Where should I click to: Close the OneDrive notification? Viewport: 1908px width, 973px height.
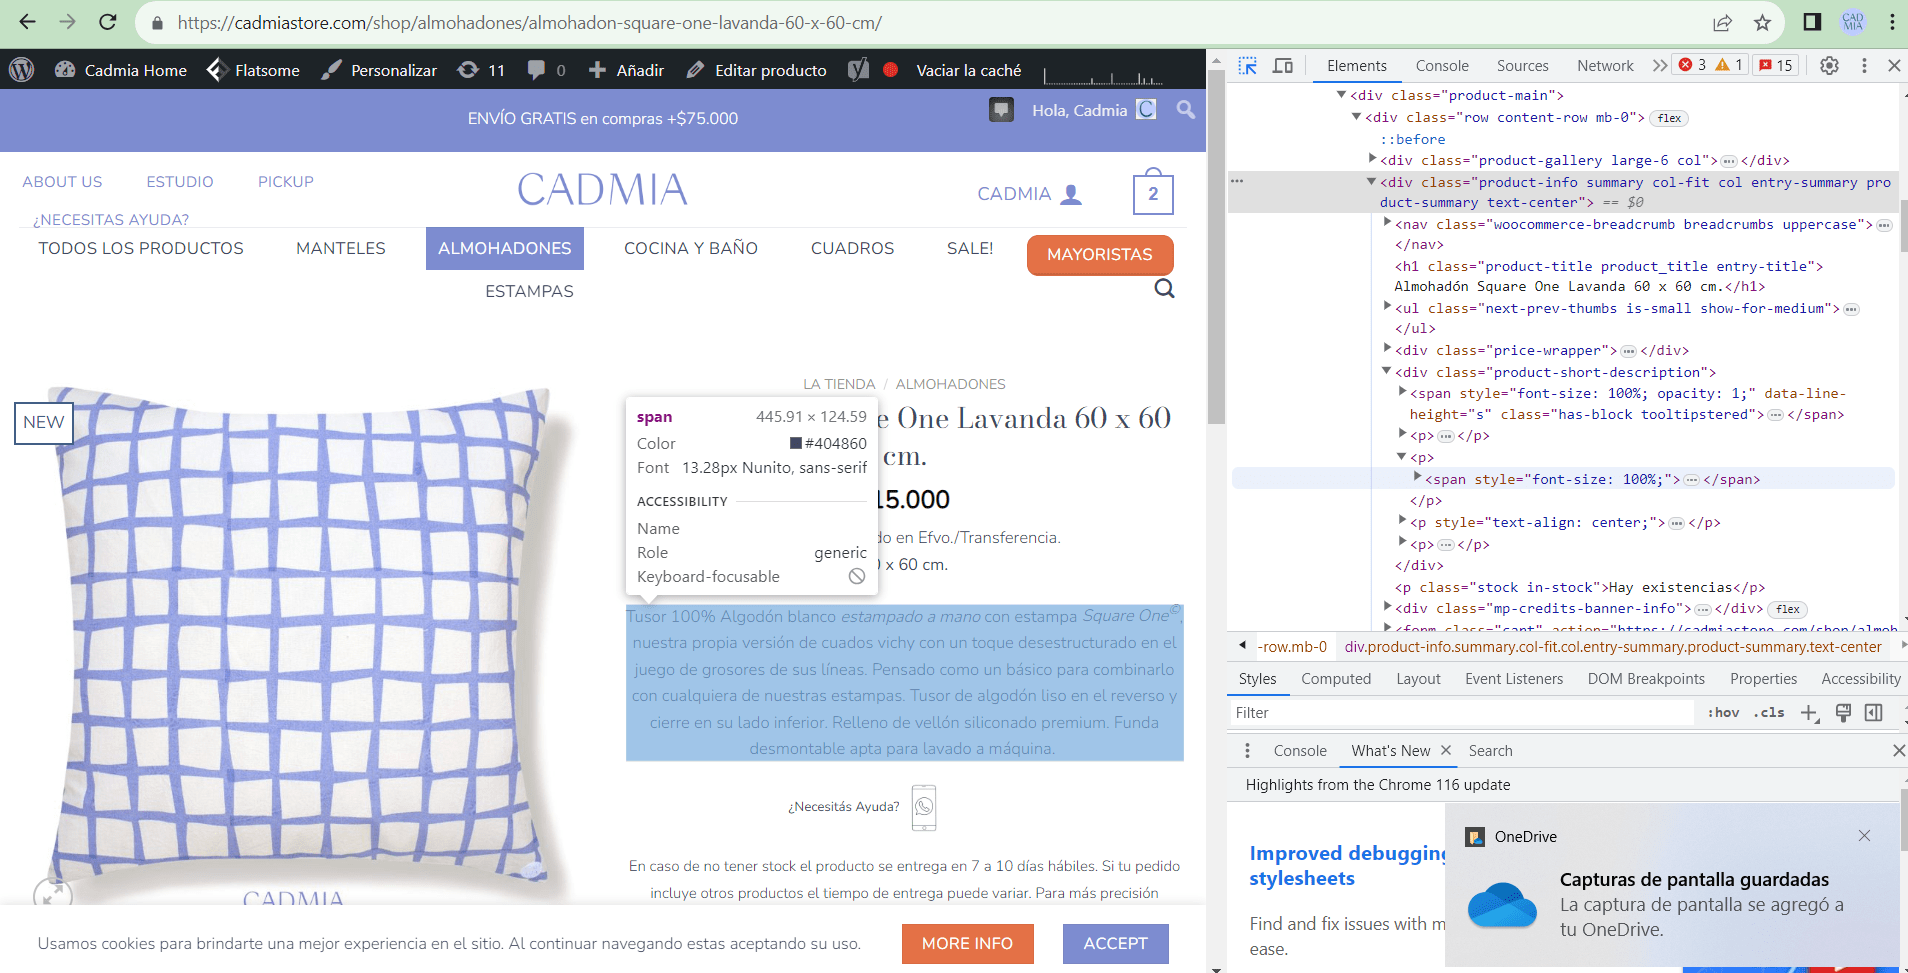(1864, 836)
